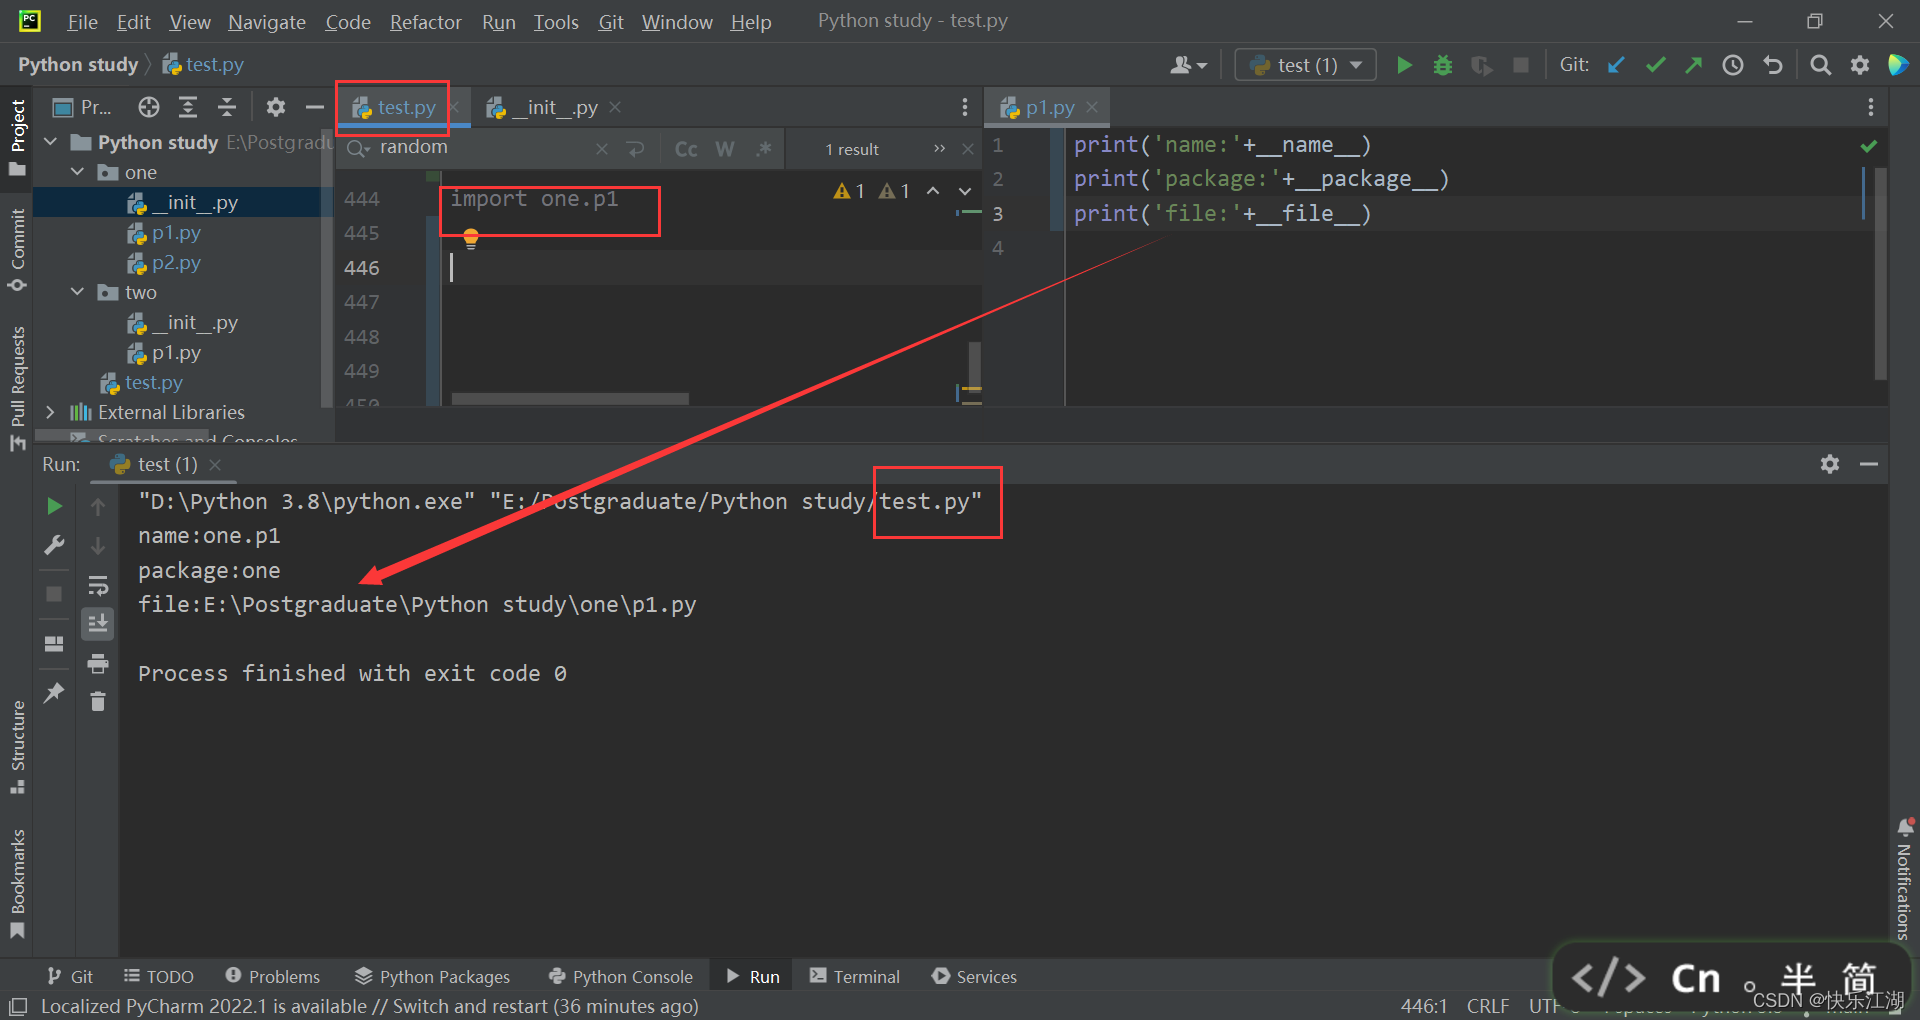Viewport: 1920px width, 1020px height.
Task: Open Search Everywhere magnifier
Action: (x=1821, y=65)
